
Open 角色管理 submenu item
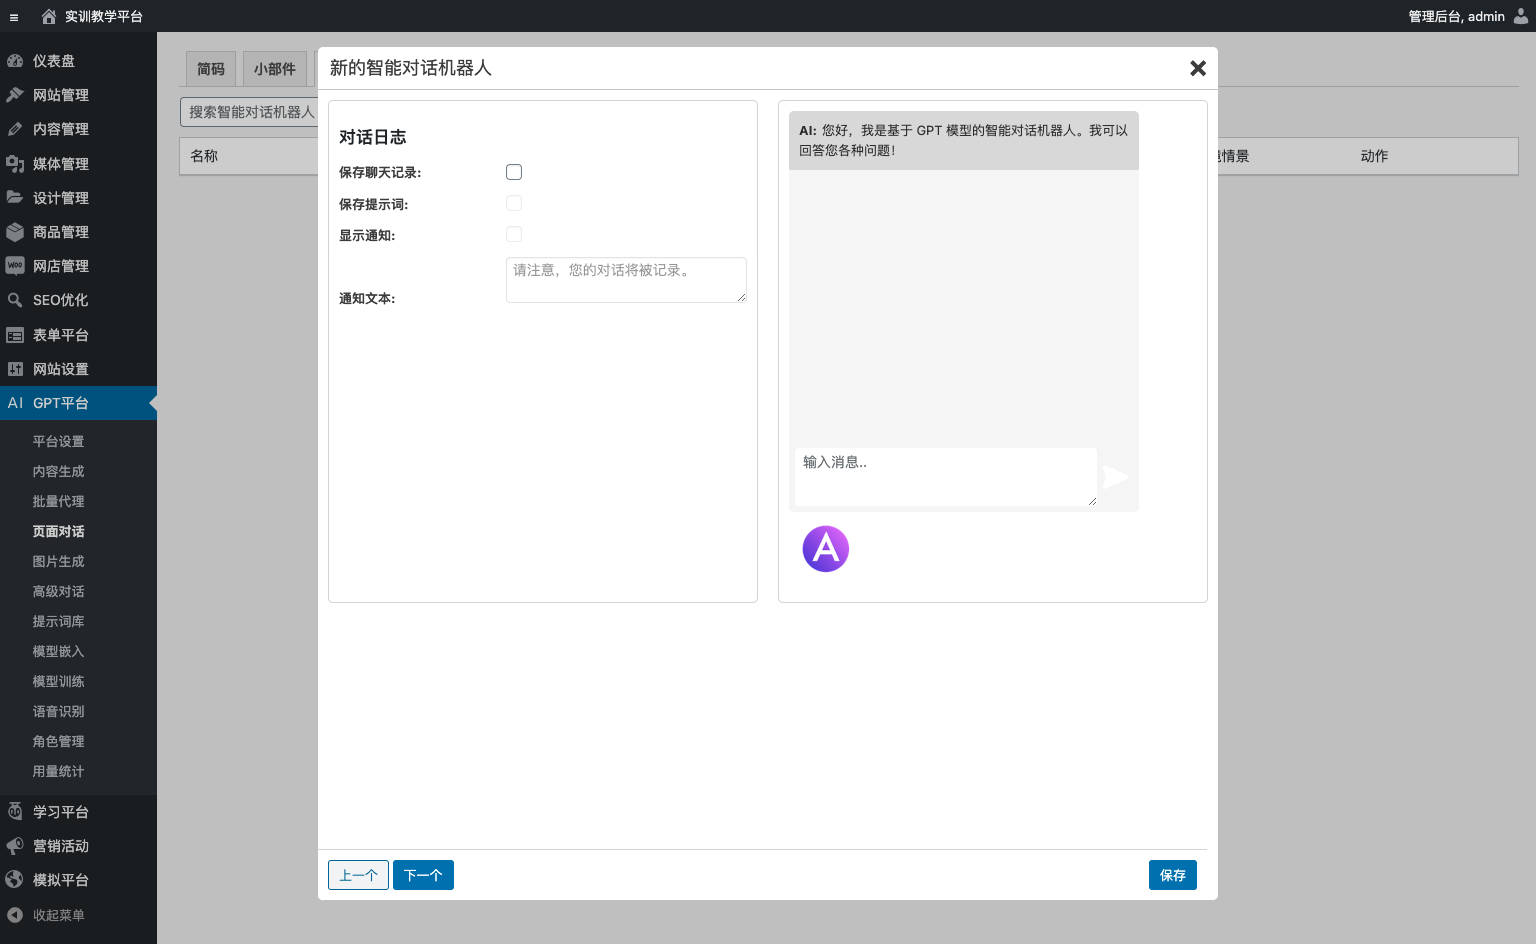click(58, 741)
